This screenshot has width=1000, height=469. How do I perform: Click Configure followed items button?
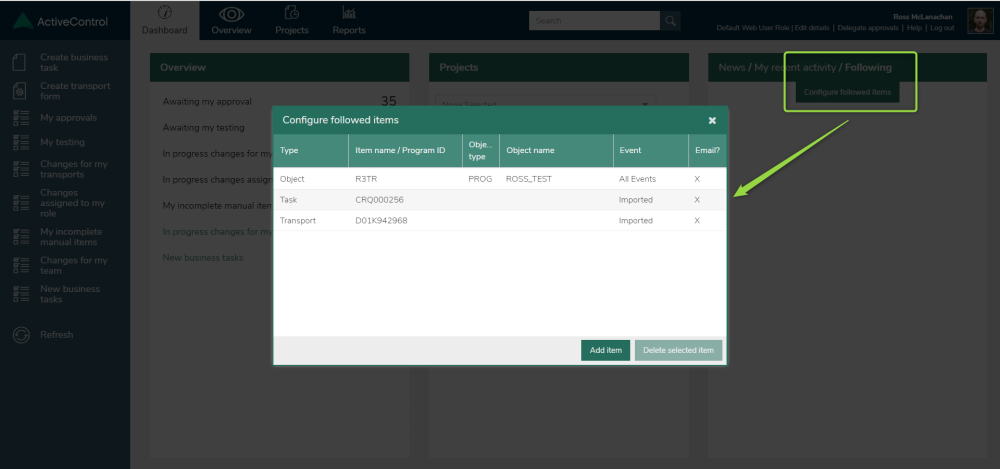(847, 92)
